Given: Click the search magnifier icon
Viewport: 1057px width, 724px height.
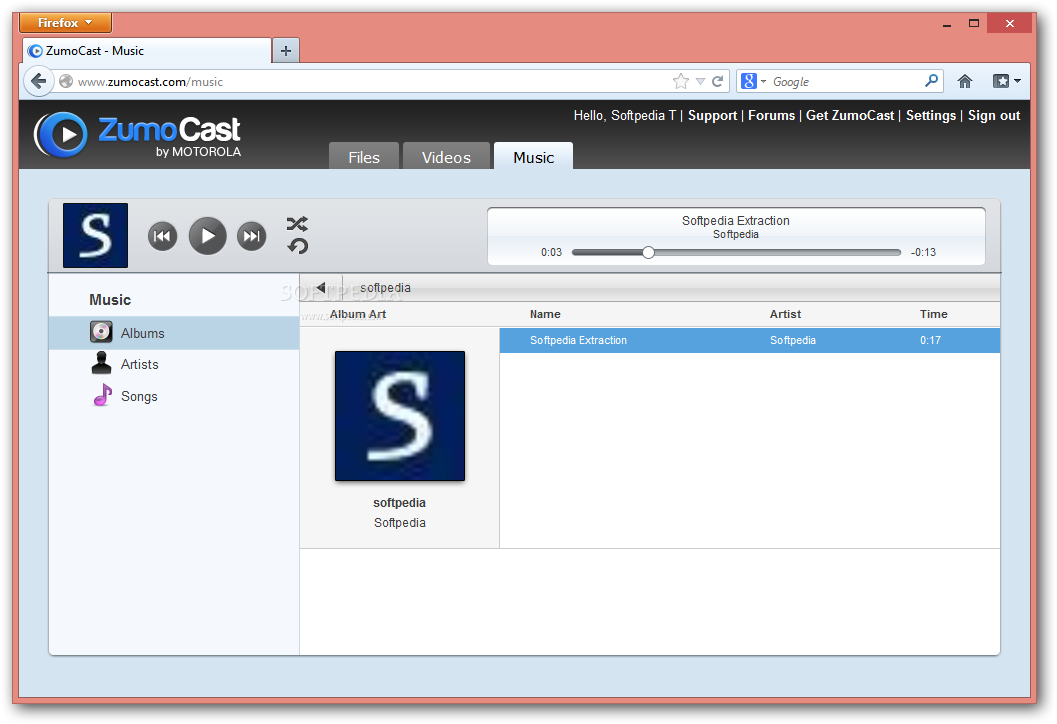Looking at the screenshot, I should tap(932, 81).
